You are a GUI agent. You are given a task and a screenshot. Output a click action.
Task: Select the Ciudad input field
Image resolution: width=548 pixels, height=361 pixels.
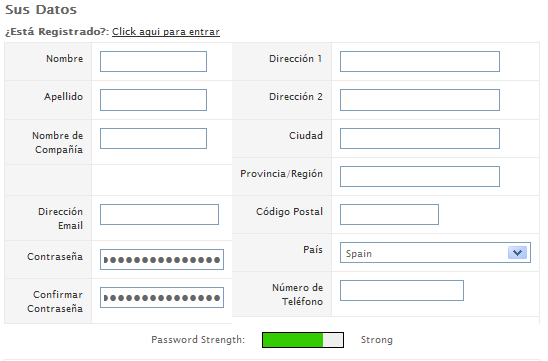tap(420, 138)
